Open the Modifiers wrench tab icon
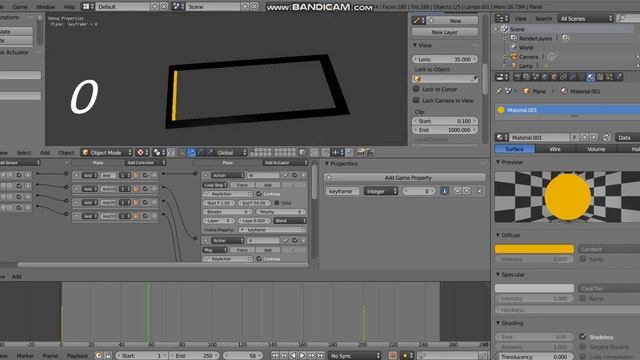 [x=573, y=77]
